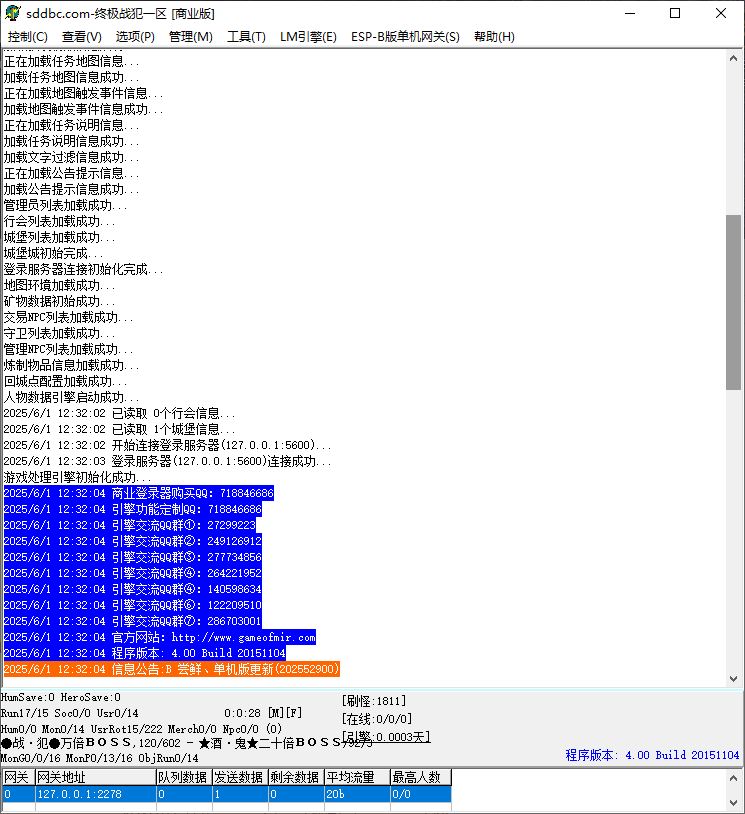
Task: Click the [在线:0/0/0] status text
Action: pos(377,719)
